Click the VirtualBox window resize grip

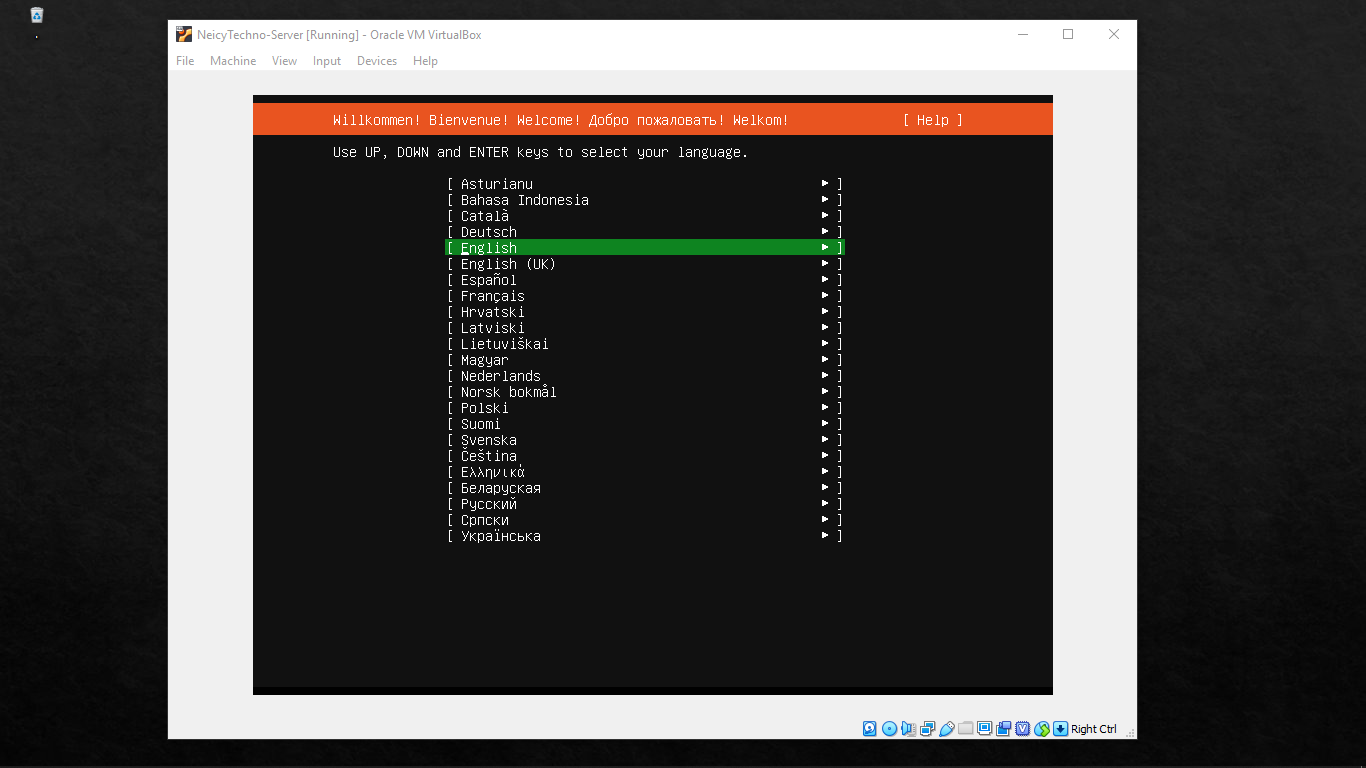point(1129,733)
